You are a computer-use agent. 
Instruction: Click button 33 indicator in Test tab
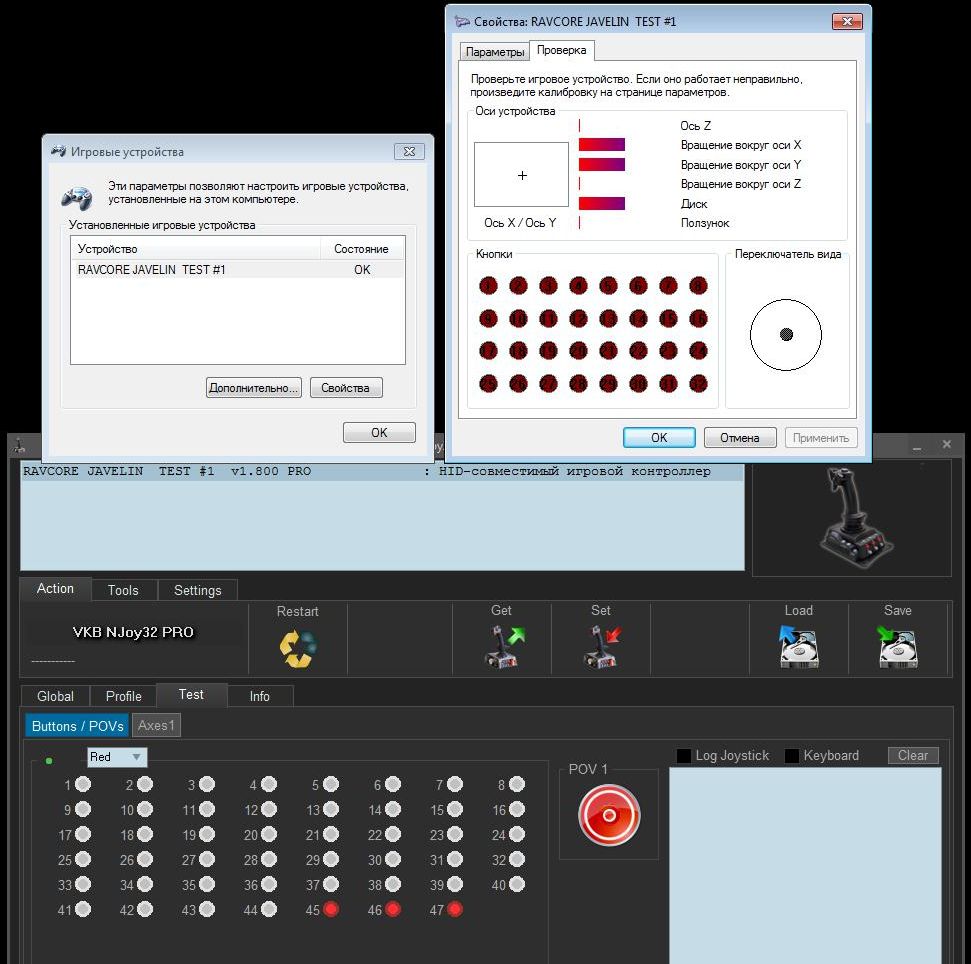pyautogui.click(x=83, y=884)
